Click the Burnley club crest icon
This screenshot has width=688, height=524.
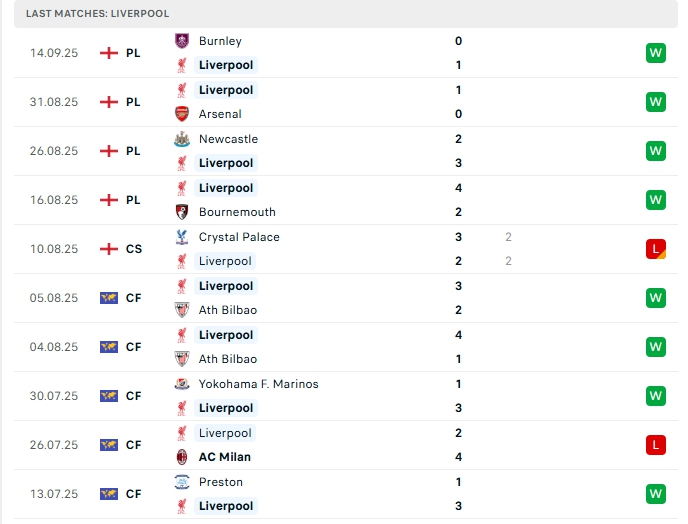181,41
